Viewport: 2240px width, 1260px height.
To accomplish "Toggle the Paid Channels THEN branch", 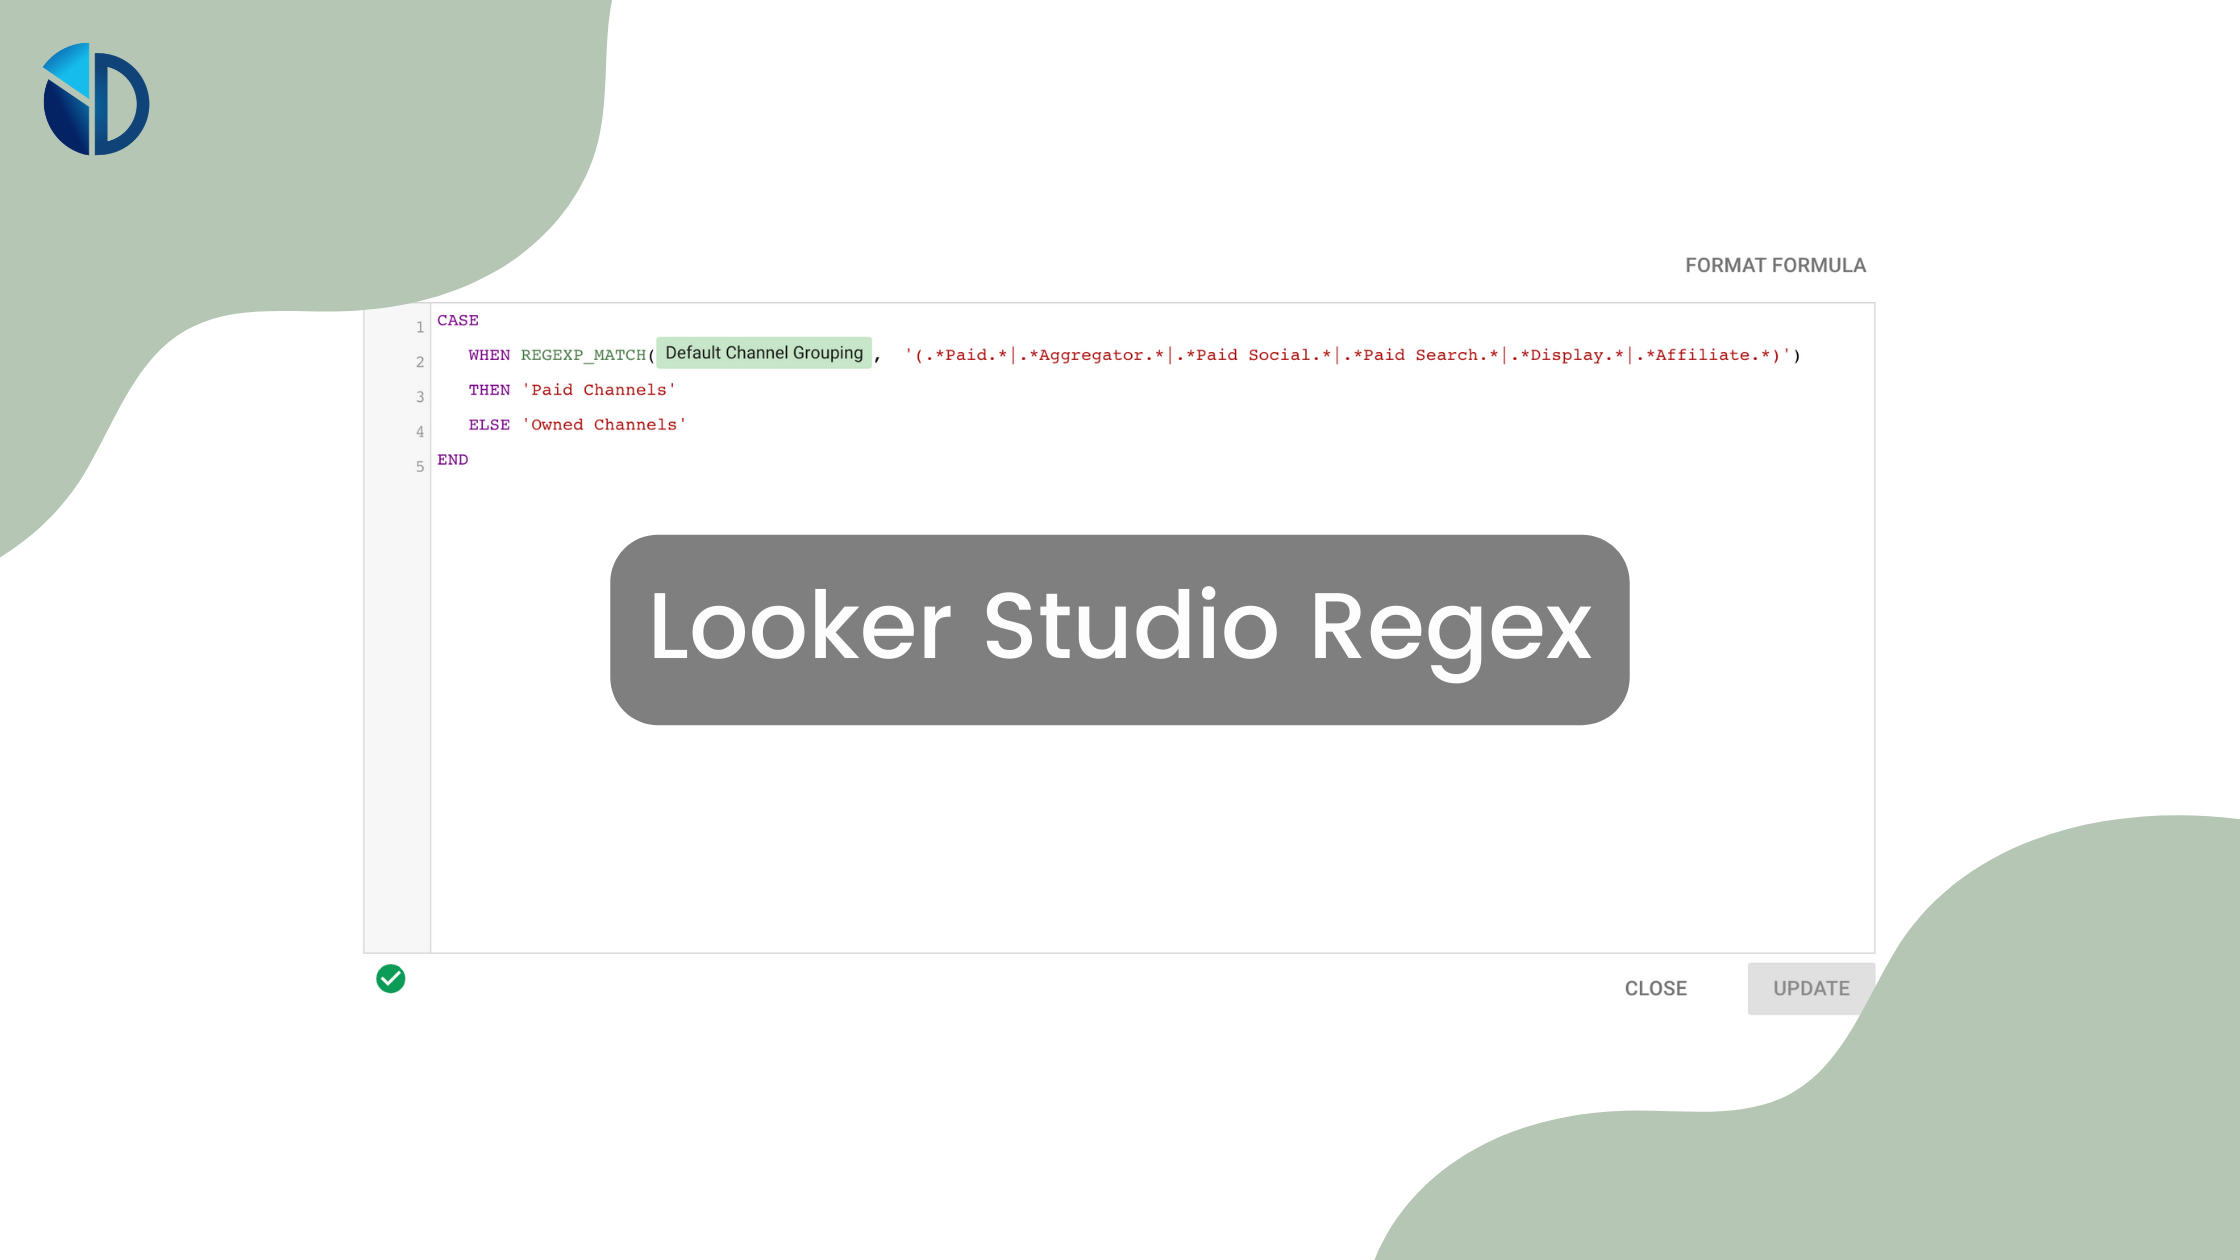I will point(572,389).
